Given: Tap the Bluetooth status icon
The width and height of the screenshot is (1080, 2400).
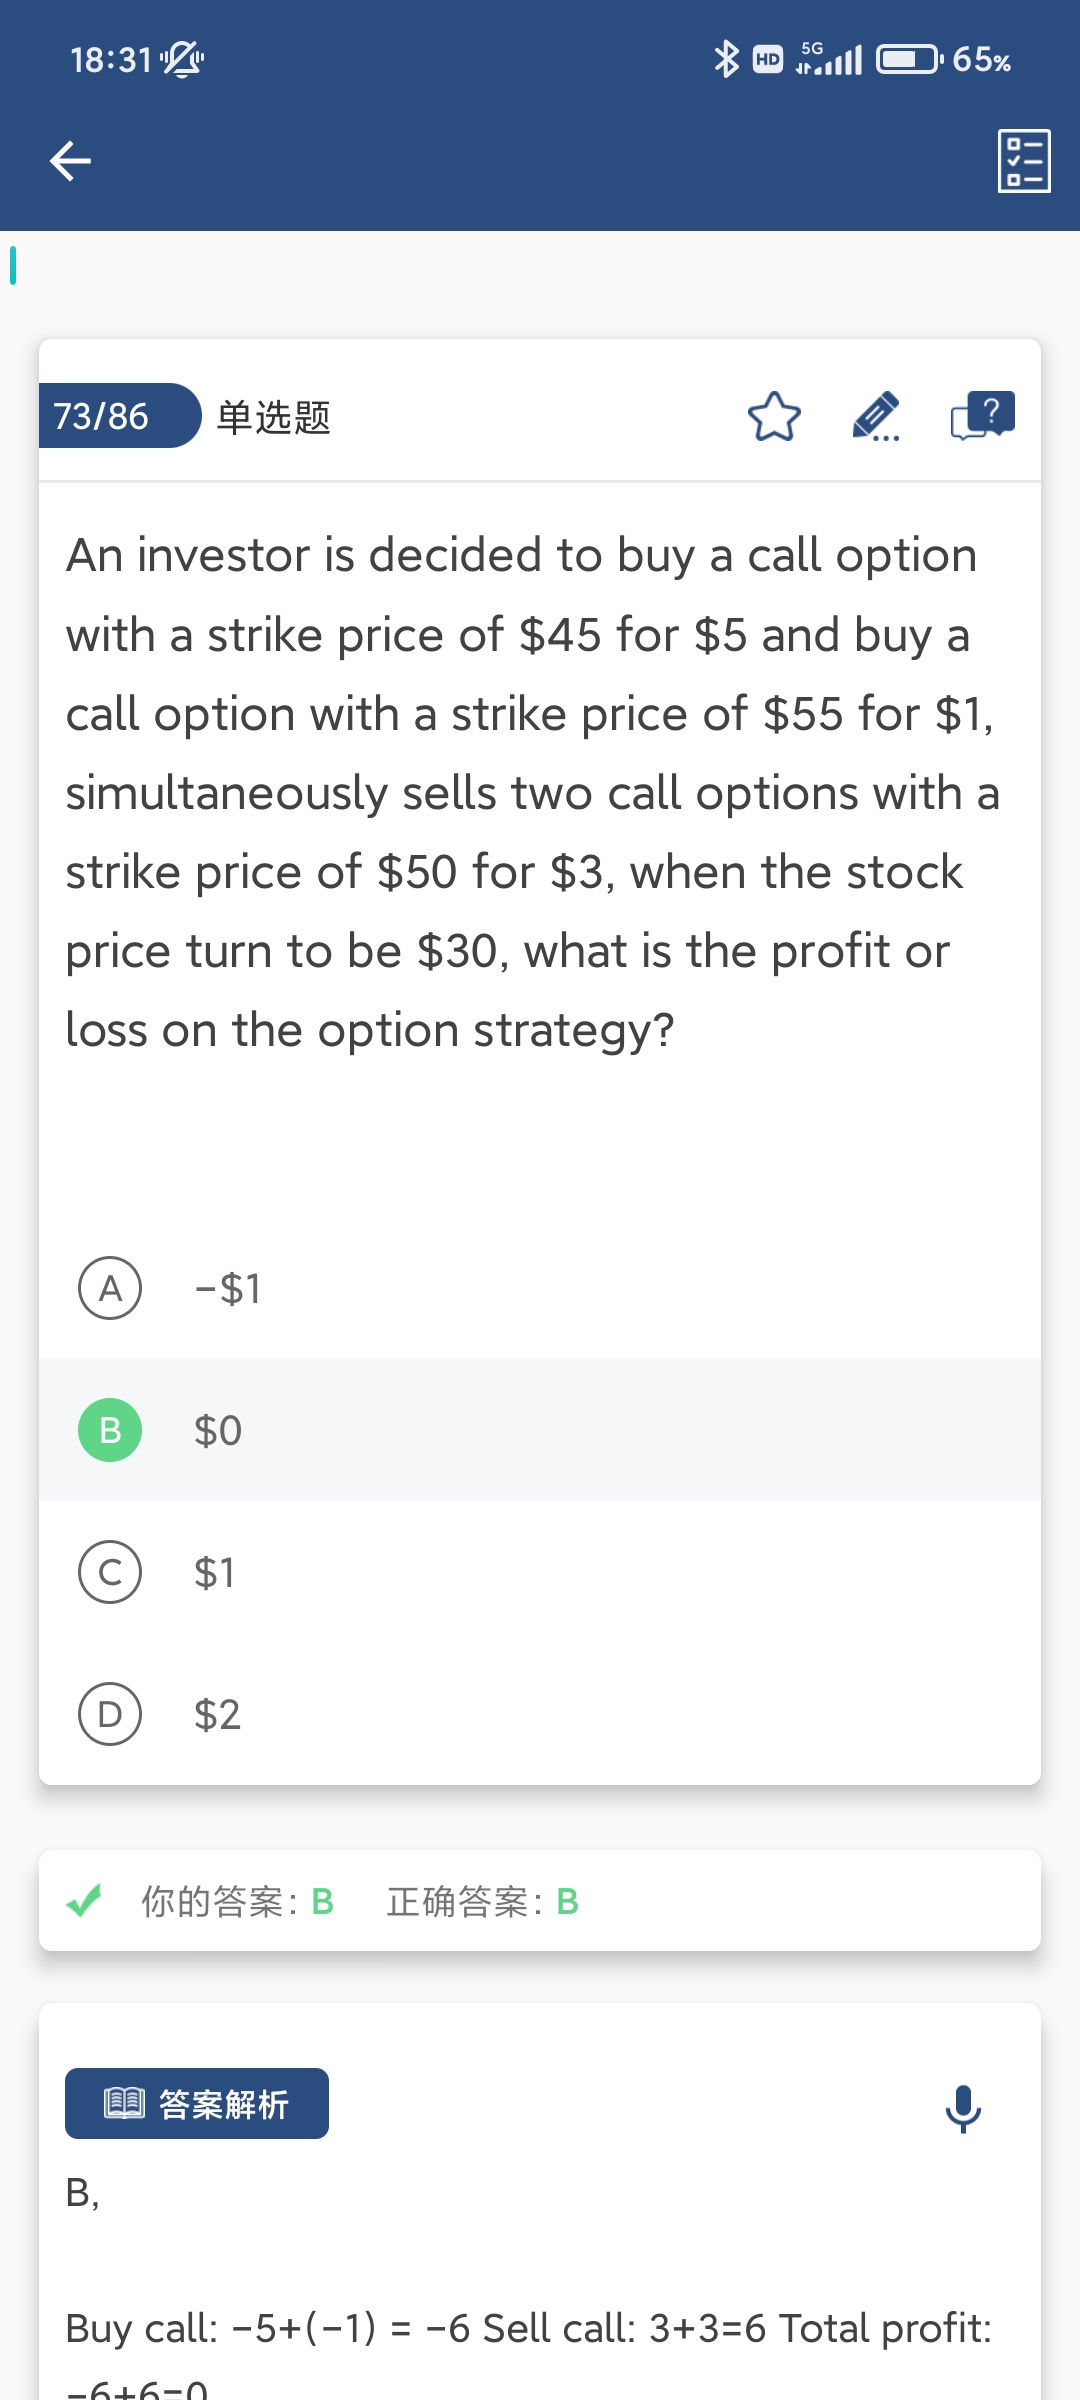Looking at the screenshot, I should (726, 59).
